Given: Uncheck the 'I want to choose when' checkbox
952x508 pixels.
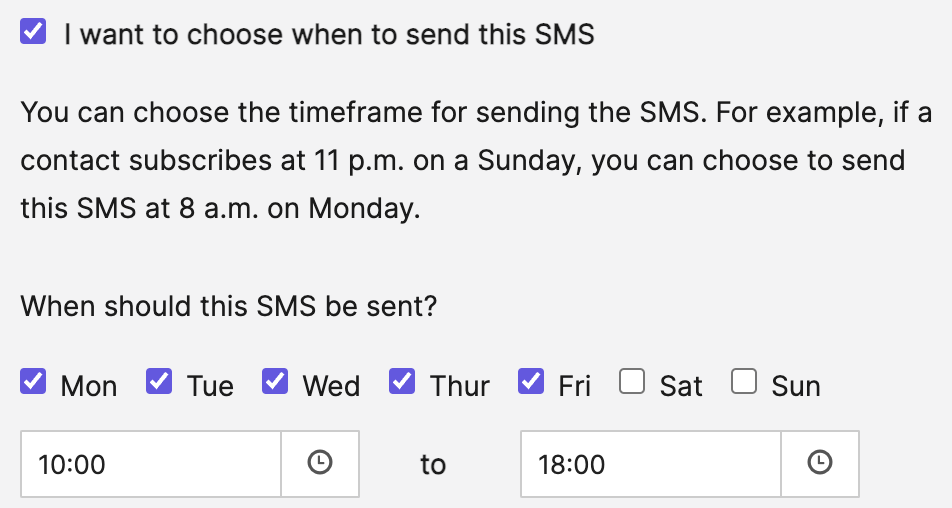Looking at the screenshot, I should click(x=33, y=31).
